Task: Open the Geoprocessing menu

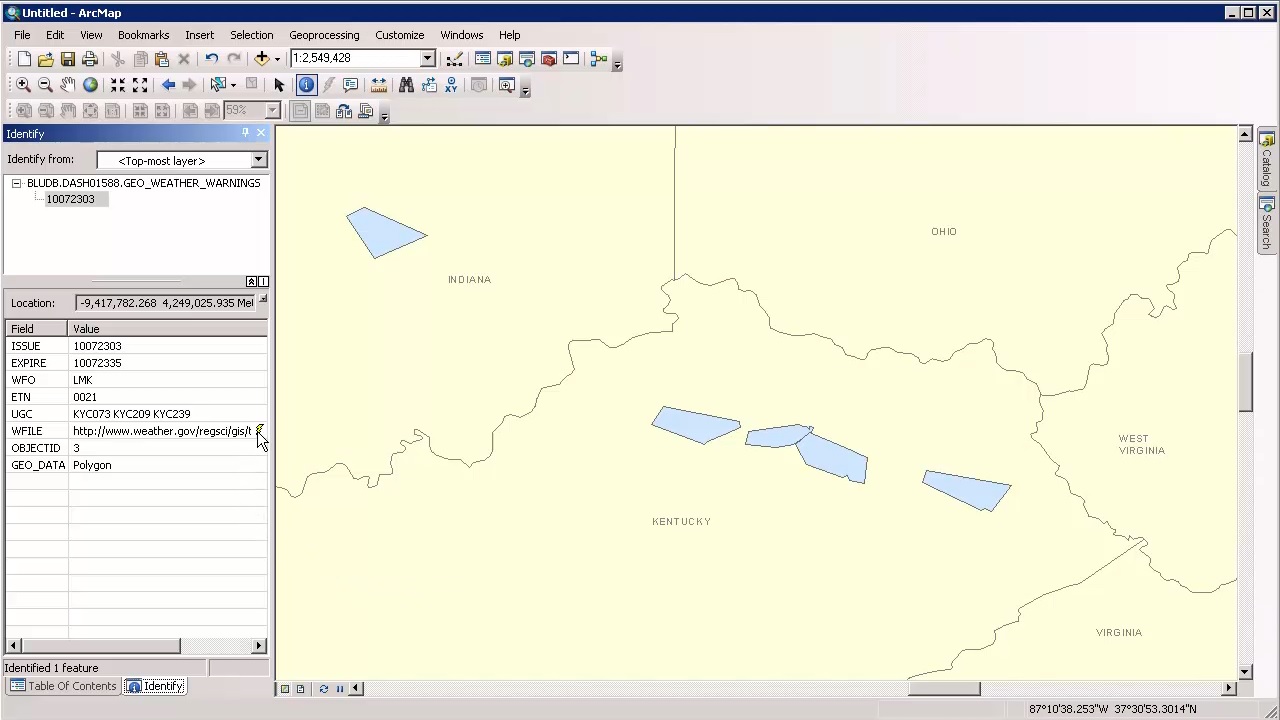Action: tap(324, 35)
